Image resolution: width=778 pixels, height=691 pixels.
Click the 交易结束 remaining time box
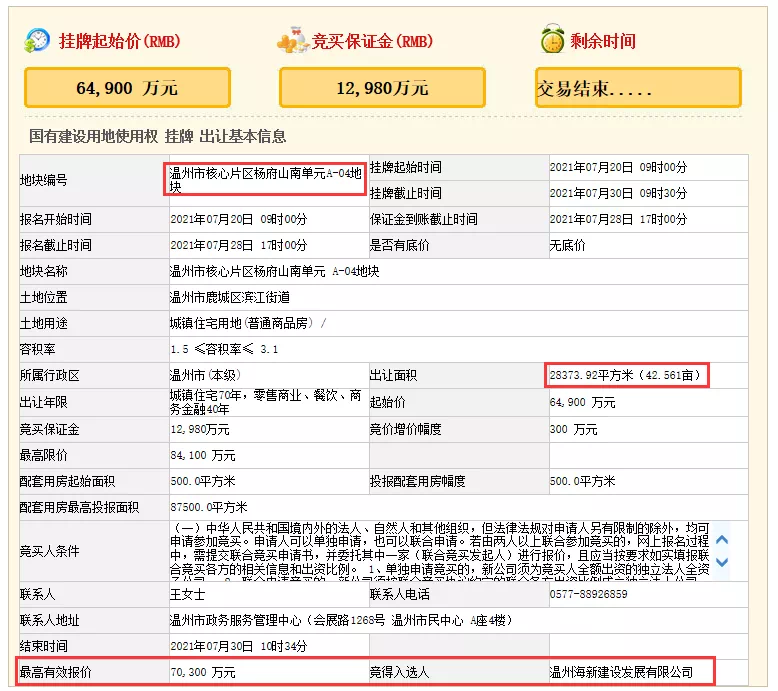tap(638, 88)
